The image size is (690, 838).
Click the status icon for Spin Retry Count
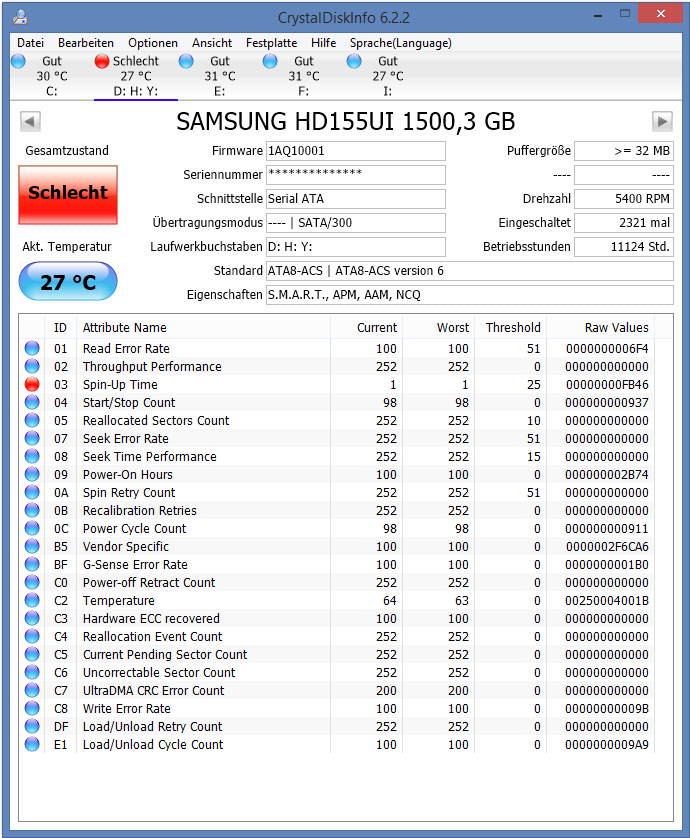(32, 492)
